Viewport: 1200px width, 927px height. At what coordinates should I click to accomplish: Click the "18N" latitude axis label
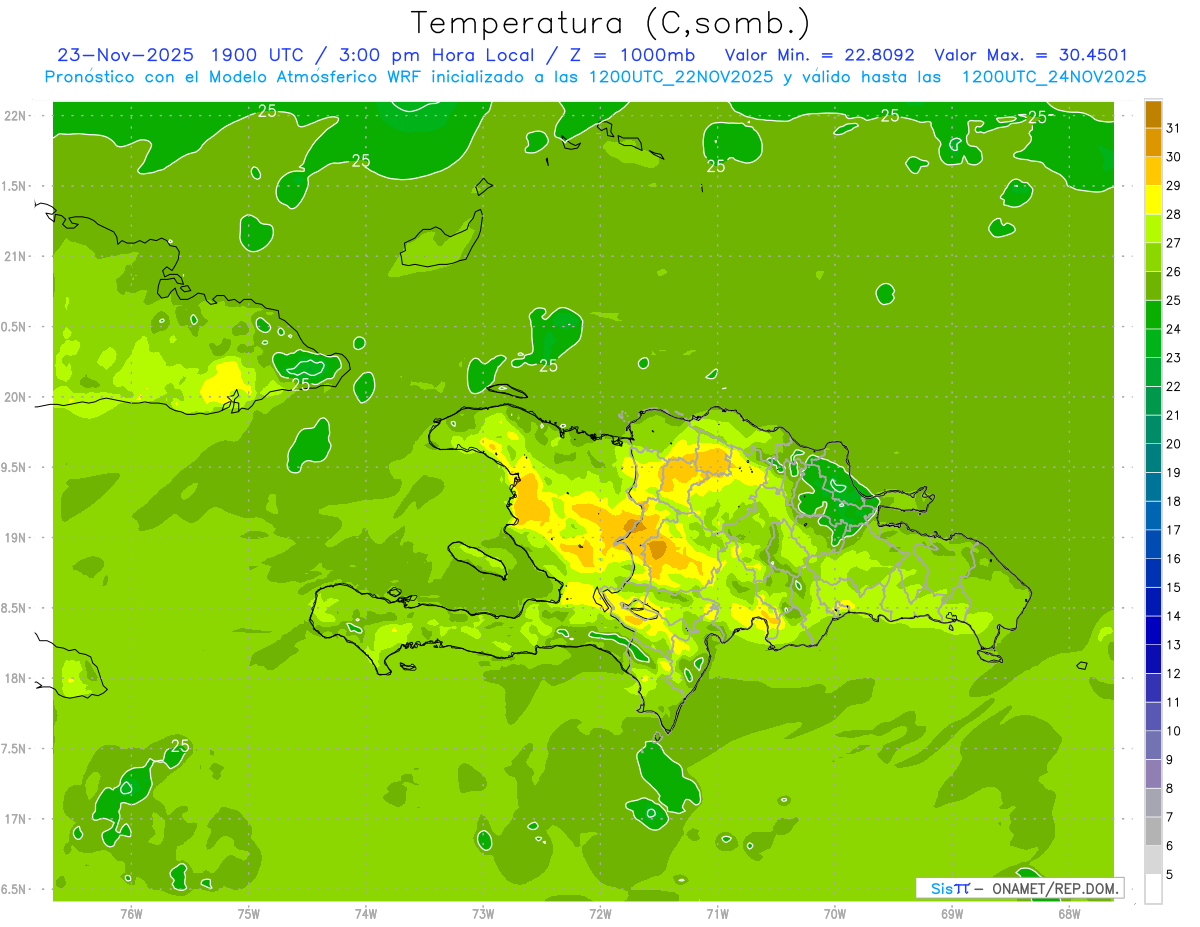16,678
